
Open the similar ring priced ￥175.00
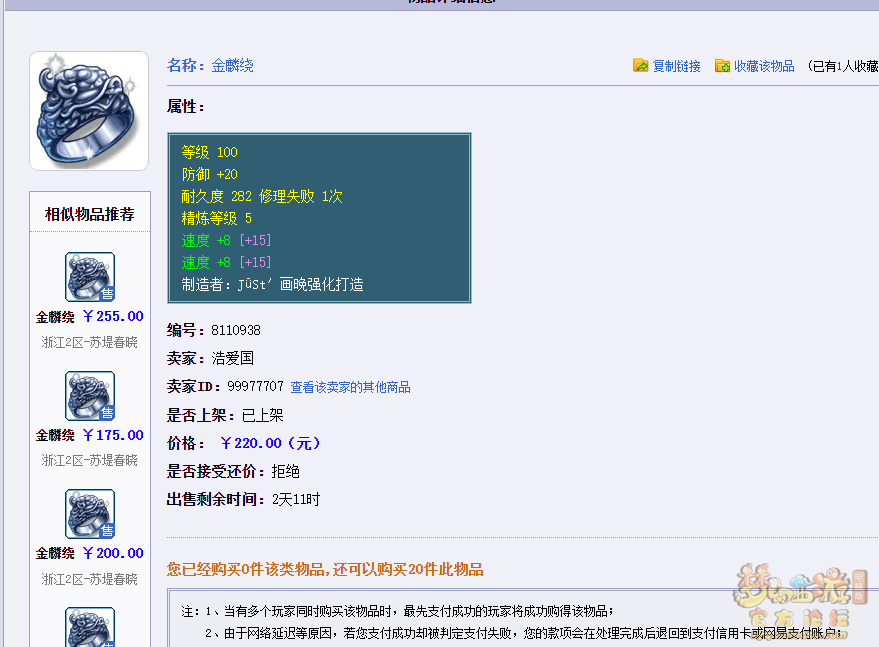click(90, 396)
